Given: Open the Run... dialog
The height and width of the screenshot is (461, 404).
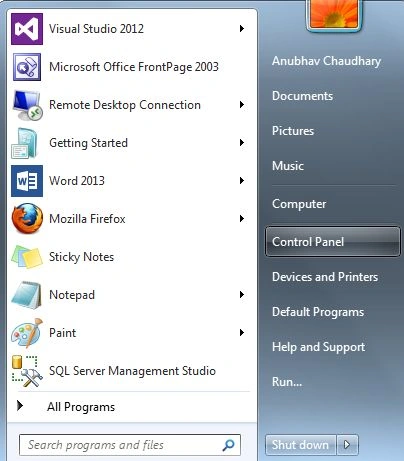Looking at the screenshot, I should click(287, 382).
